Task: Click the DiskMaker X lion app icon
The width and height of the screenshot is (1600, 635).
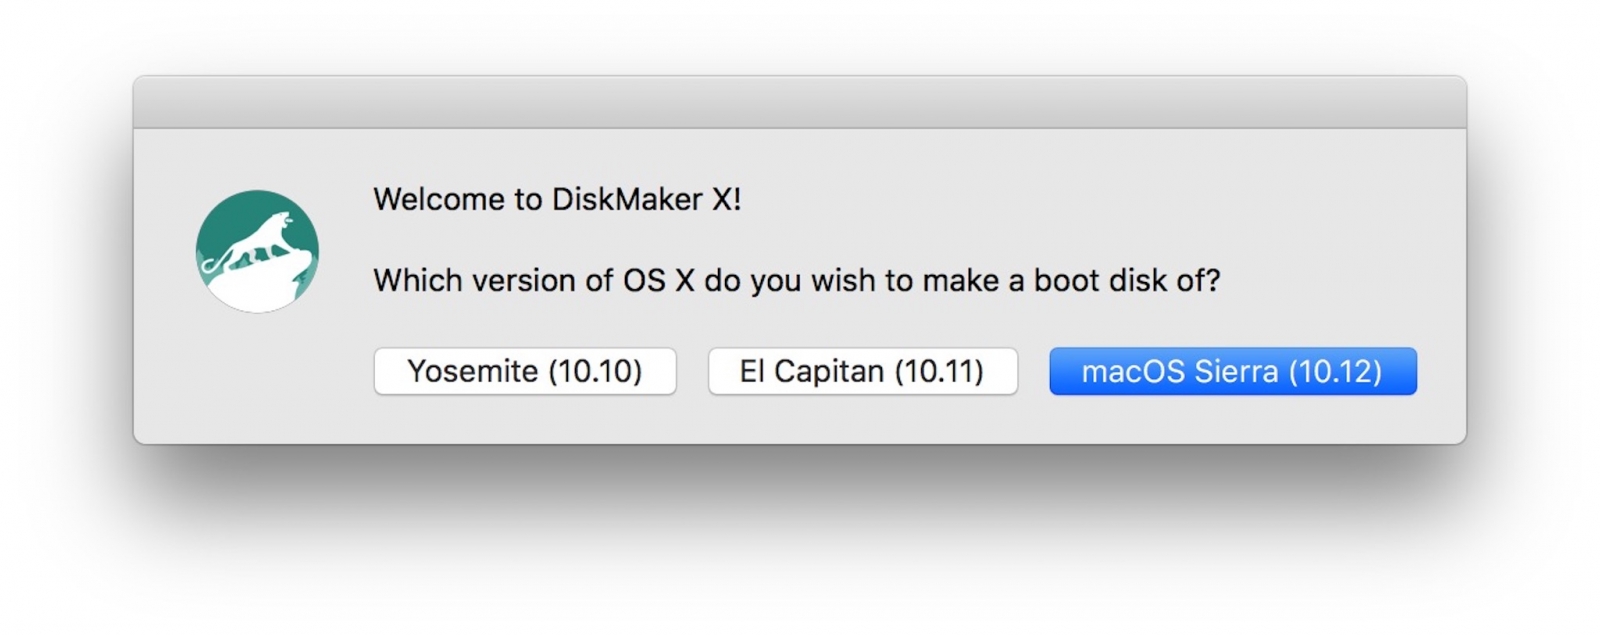Action: (257, 251)
